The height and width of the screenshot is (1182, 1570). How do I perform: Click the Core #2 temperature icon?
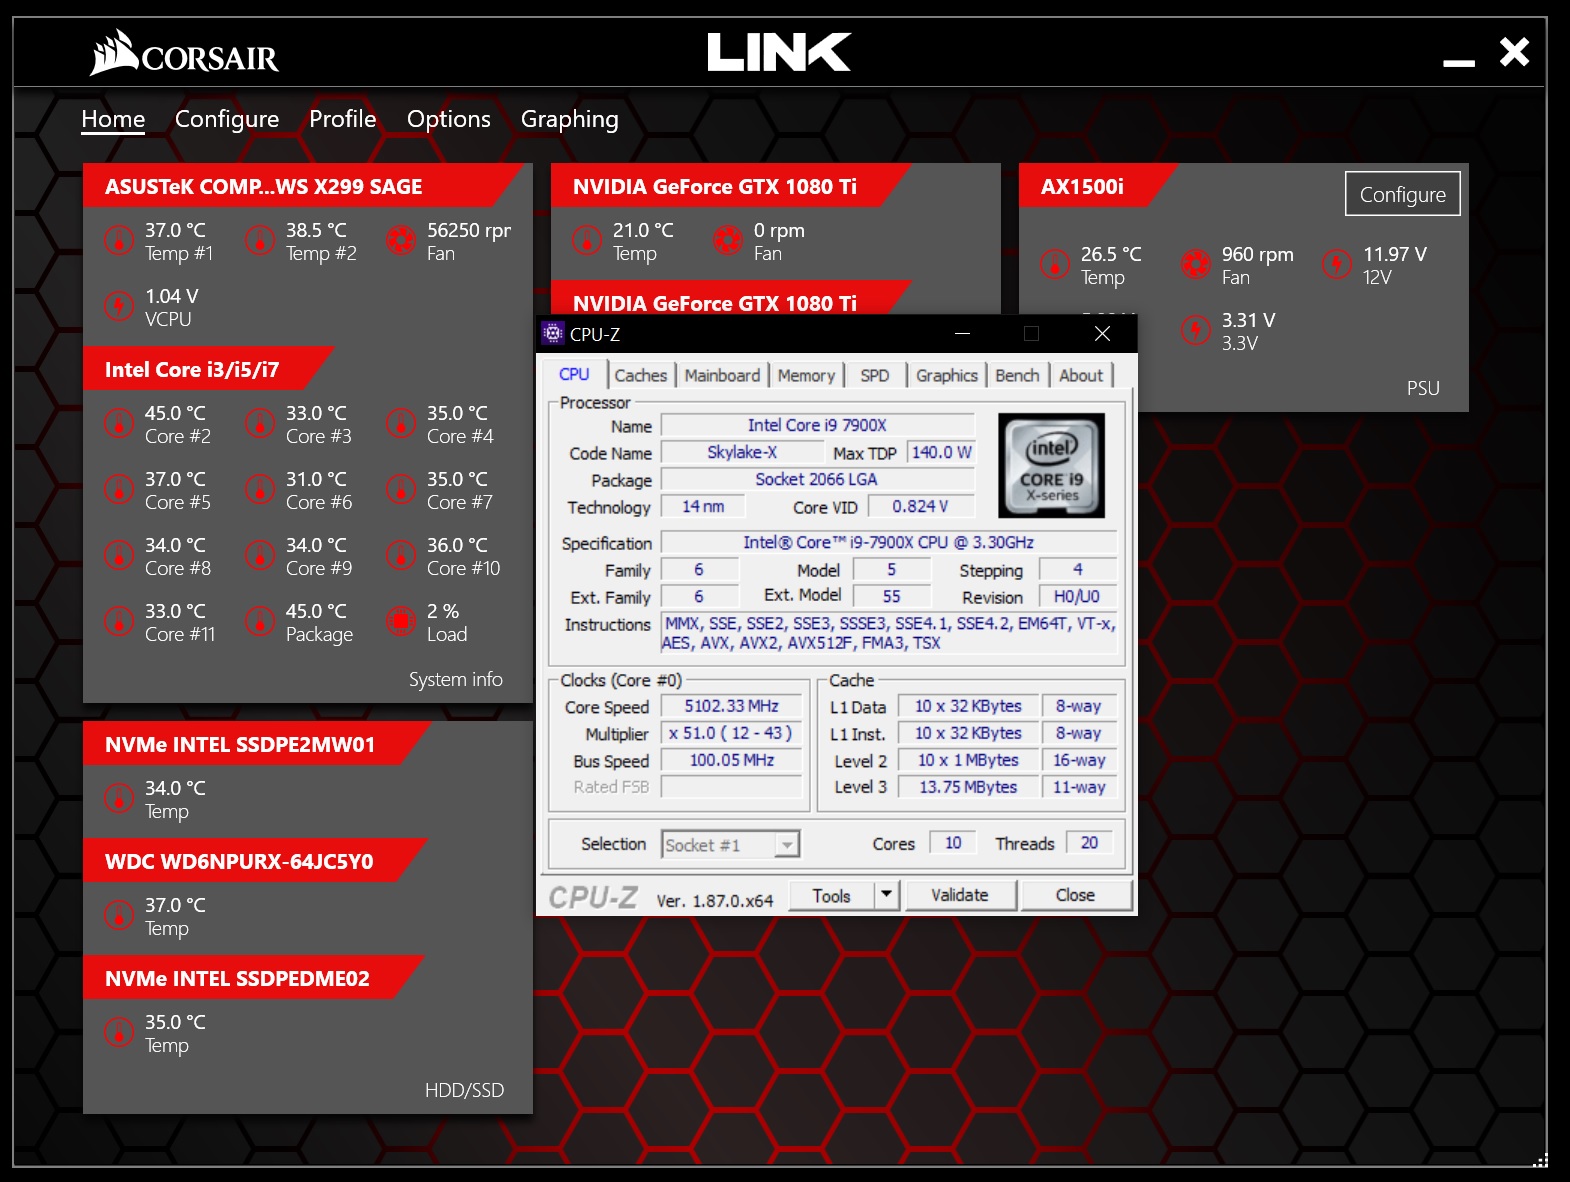point(119,423)
